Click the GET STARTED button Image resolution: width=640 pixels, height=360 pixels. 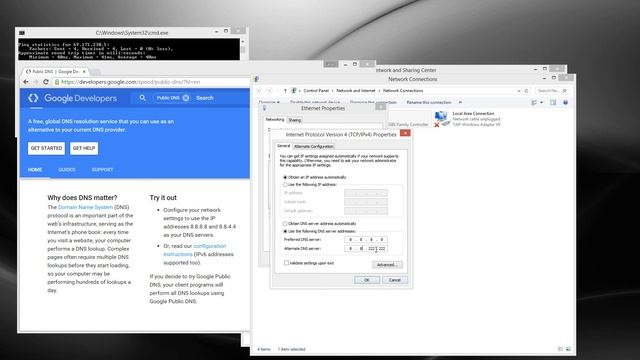[47, 148]
